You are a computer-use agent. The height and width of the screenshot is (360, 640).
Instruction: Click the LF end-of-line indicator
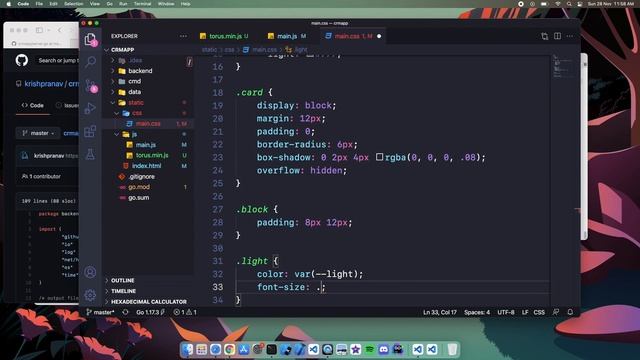525,312
